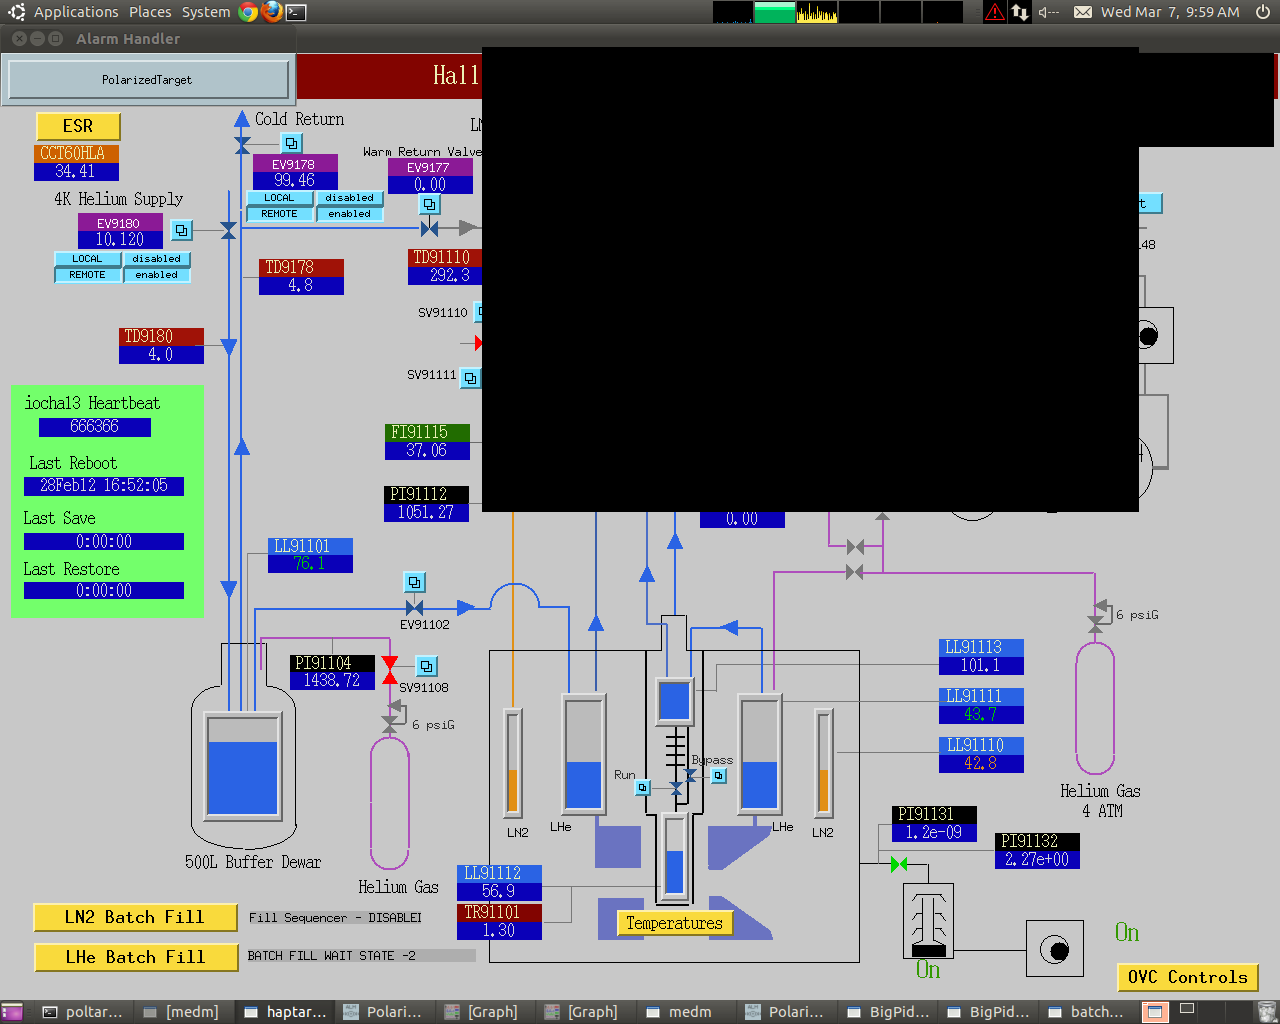This screenshot has height=1024, width=1280.
Task: Click the CCT60HLA value 34.41
Action: pyautogui.click(x=76, y=171)
